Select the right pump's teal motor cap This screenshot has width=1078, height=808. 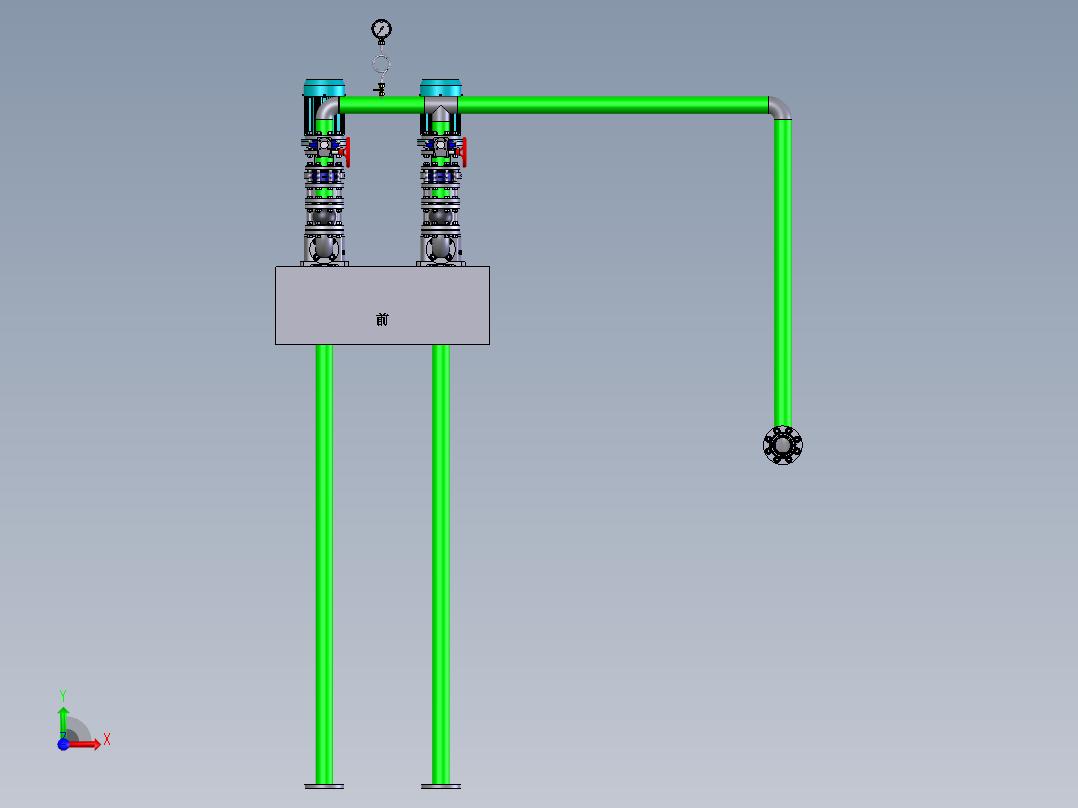pos(441,88)
